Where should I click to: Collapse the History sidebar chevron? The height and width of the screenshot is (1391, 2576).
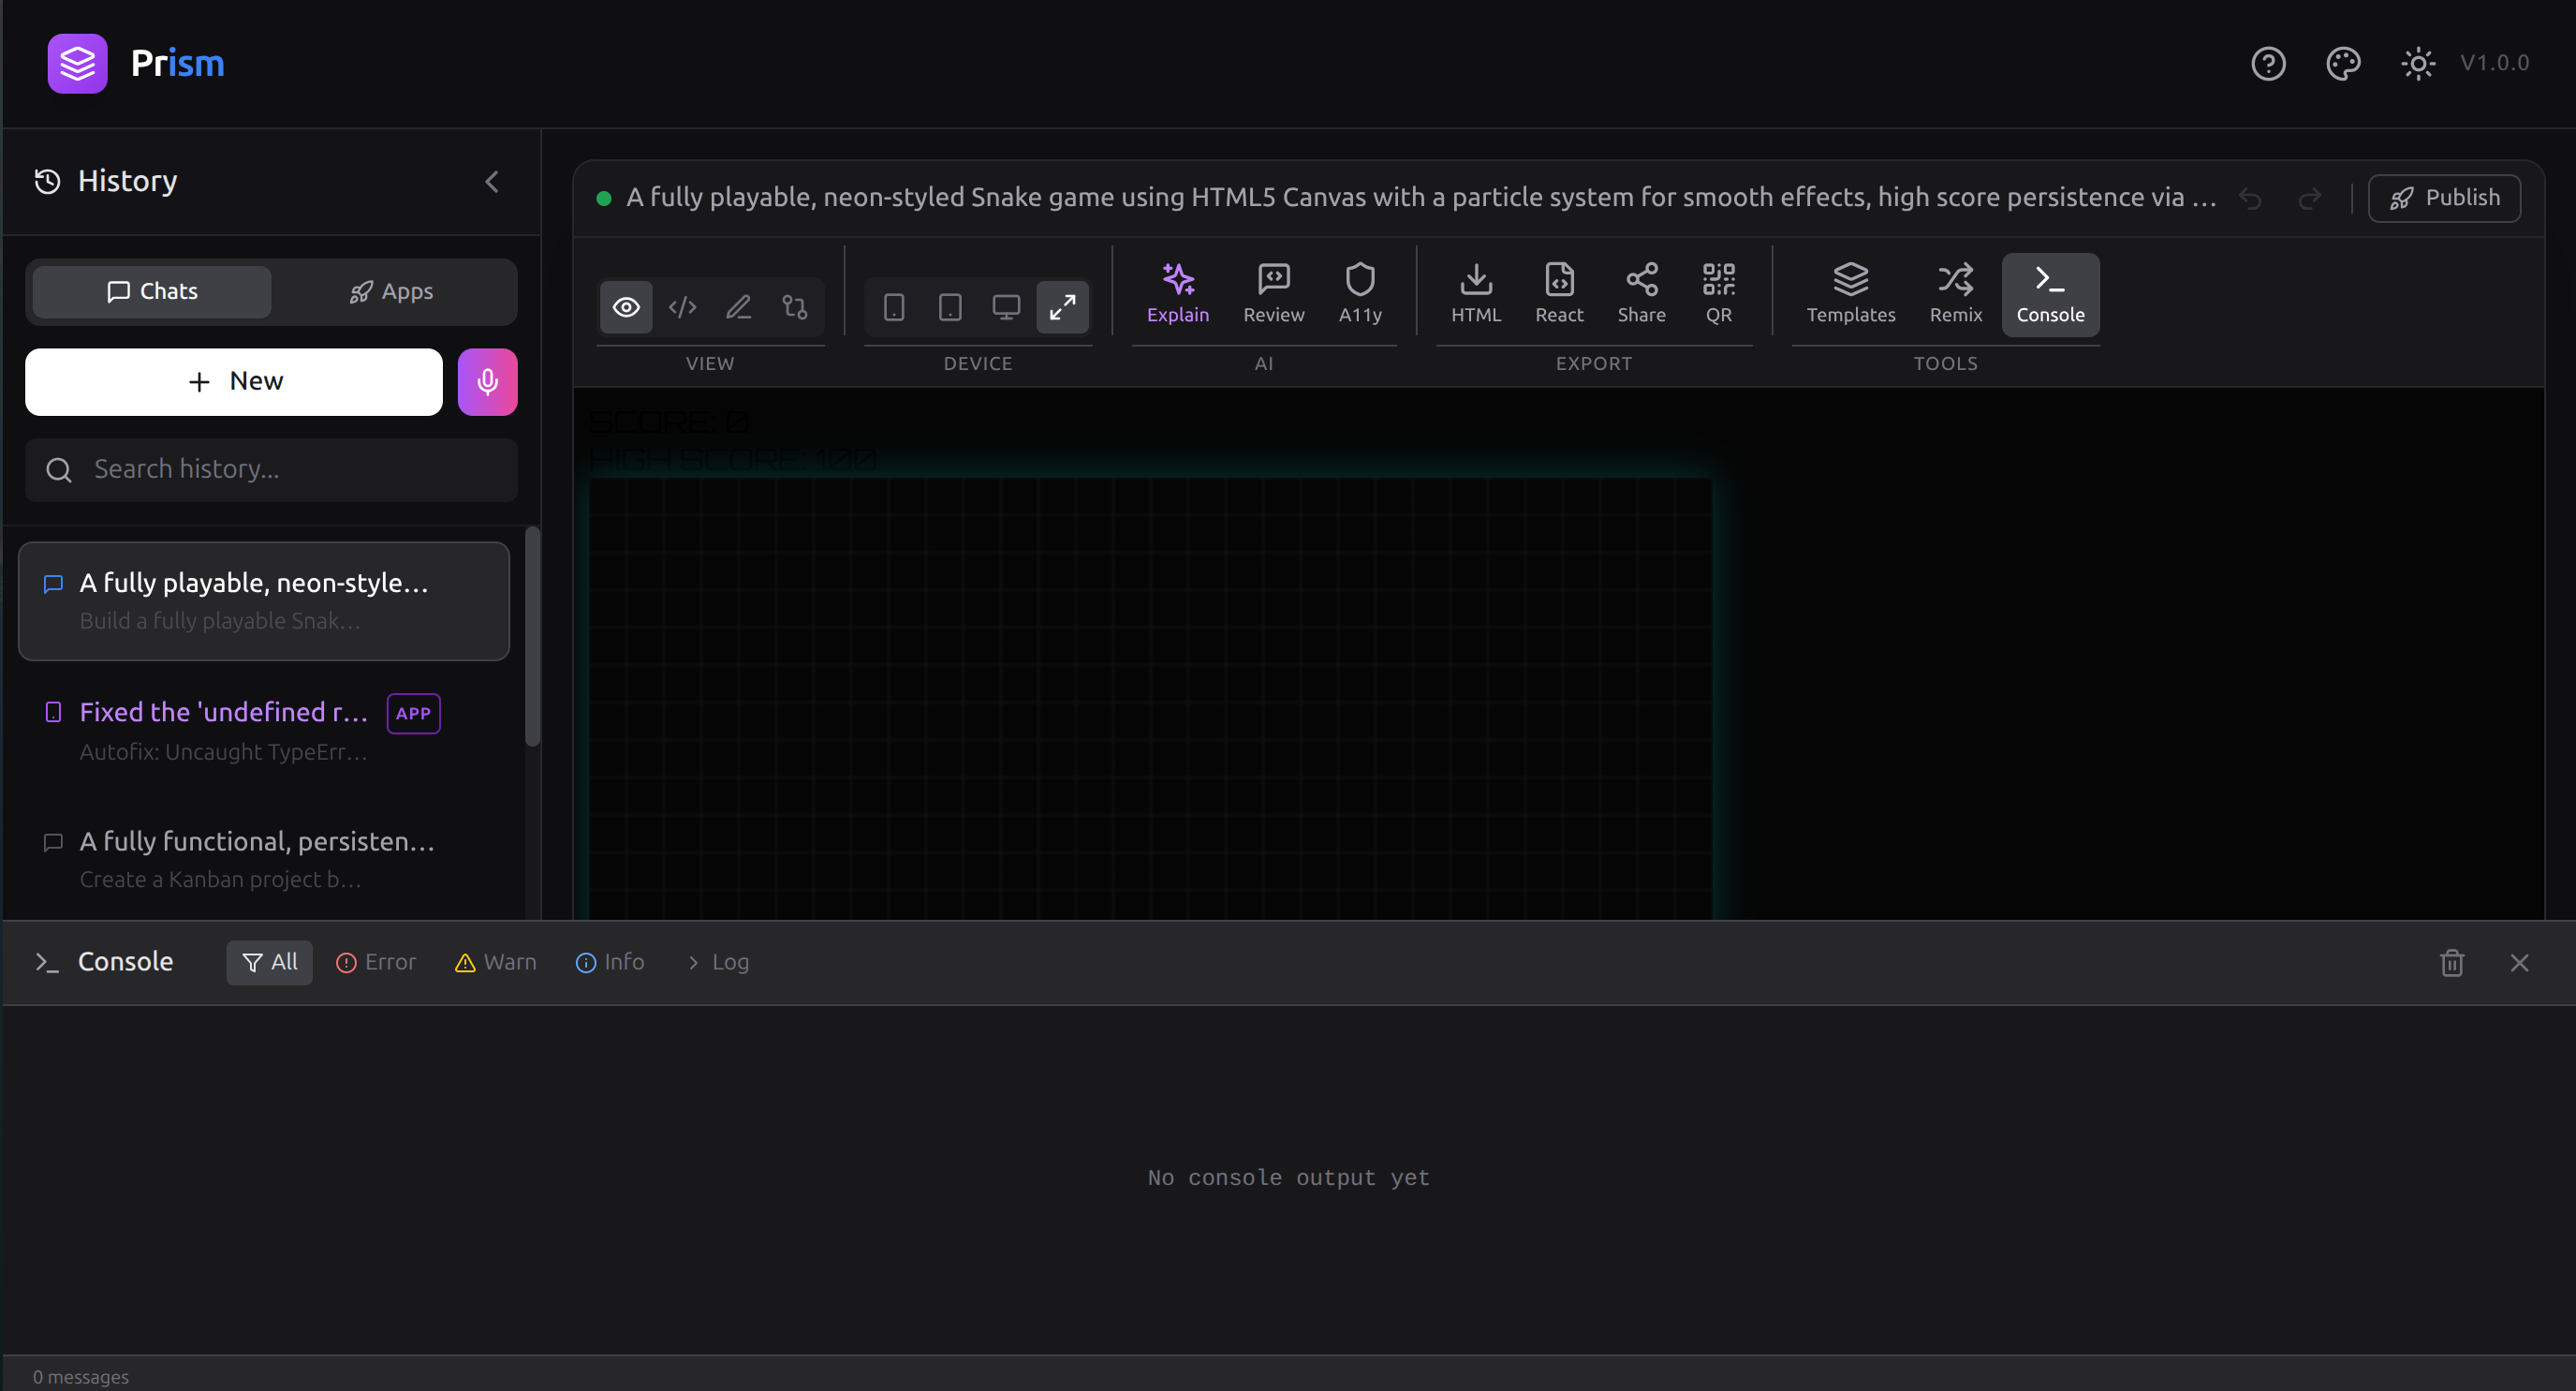492,182
